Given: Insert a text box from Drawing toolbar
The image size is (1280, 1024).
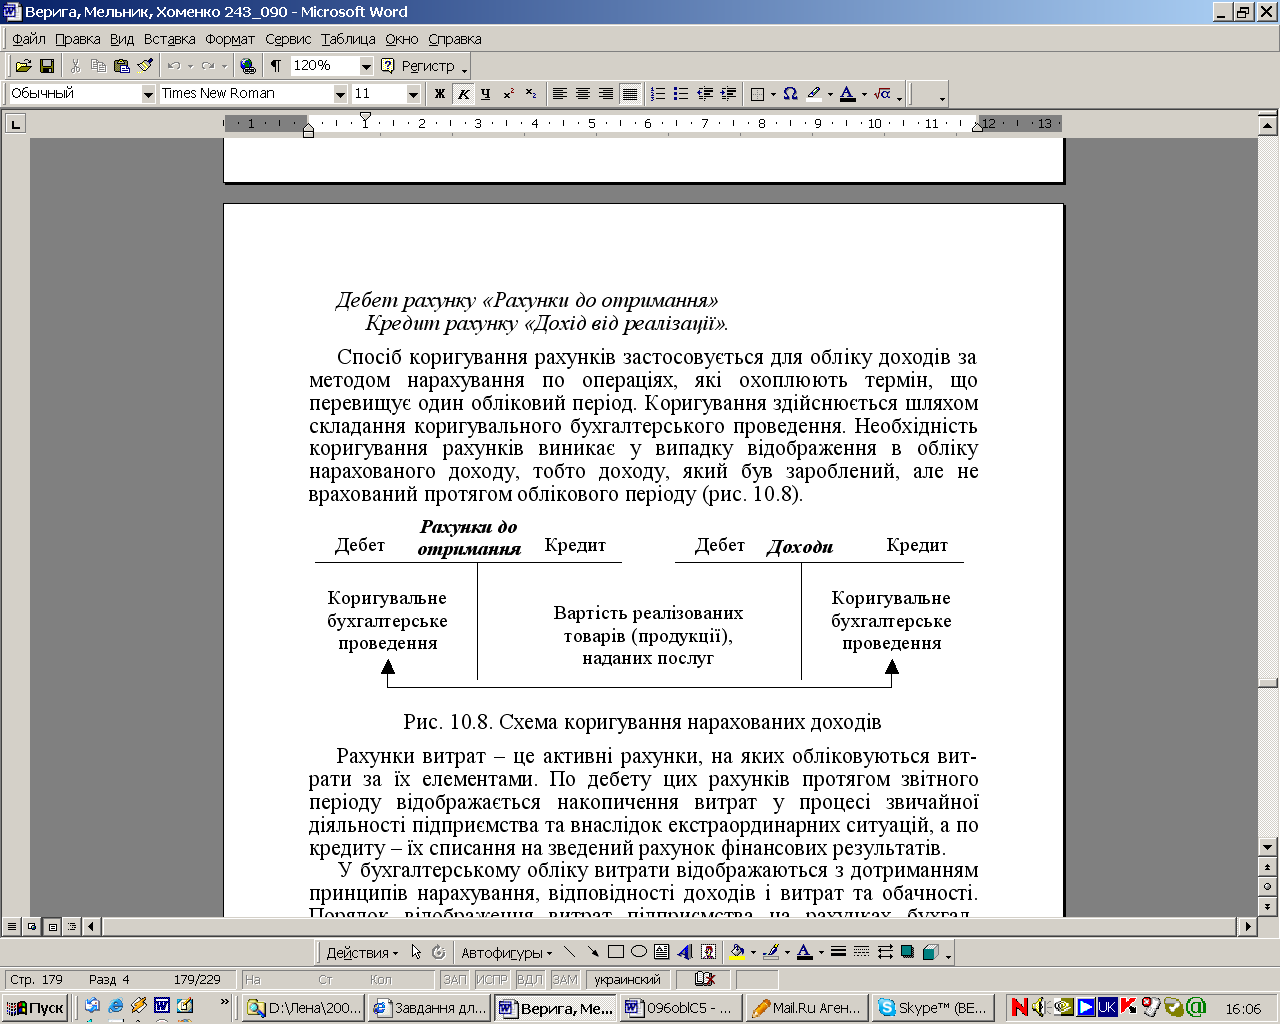Looking at the screenshot, I should (x=662, y=952).
